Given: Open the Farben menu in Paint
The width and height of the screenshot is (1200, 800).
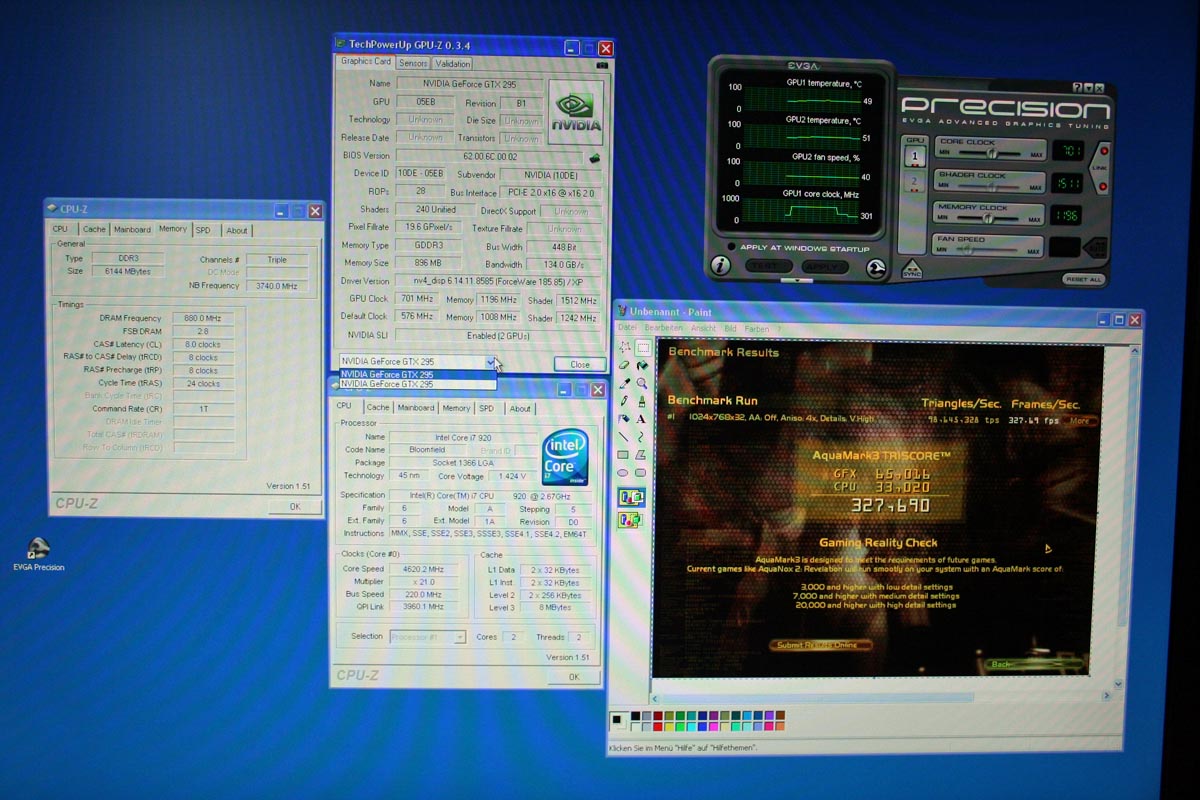Looking at the screenshot, I should pos(757,328).
